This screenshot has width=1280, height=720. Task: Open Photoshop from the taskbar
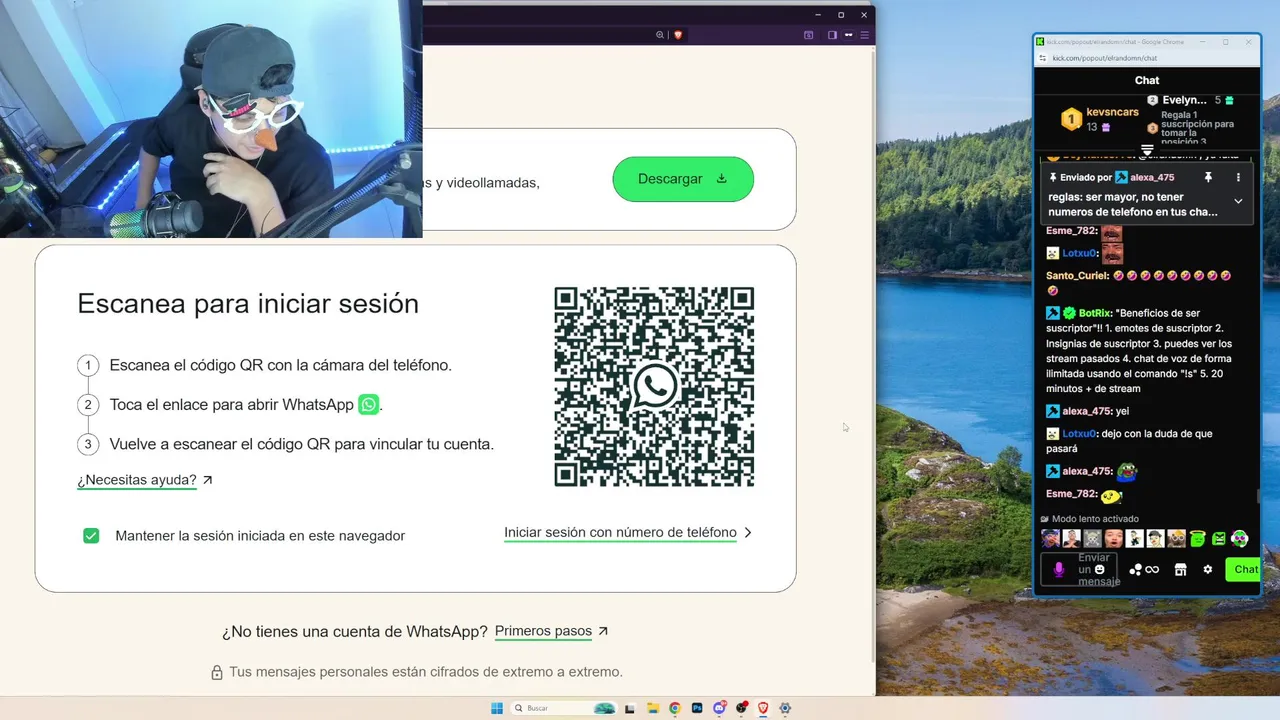[697, 708]
